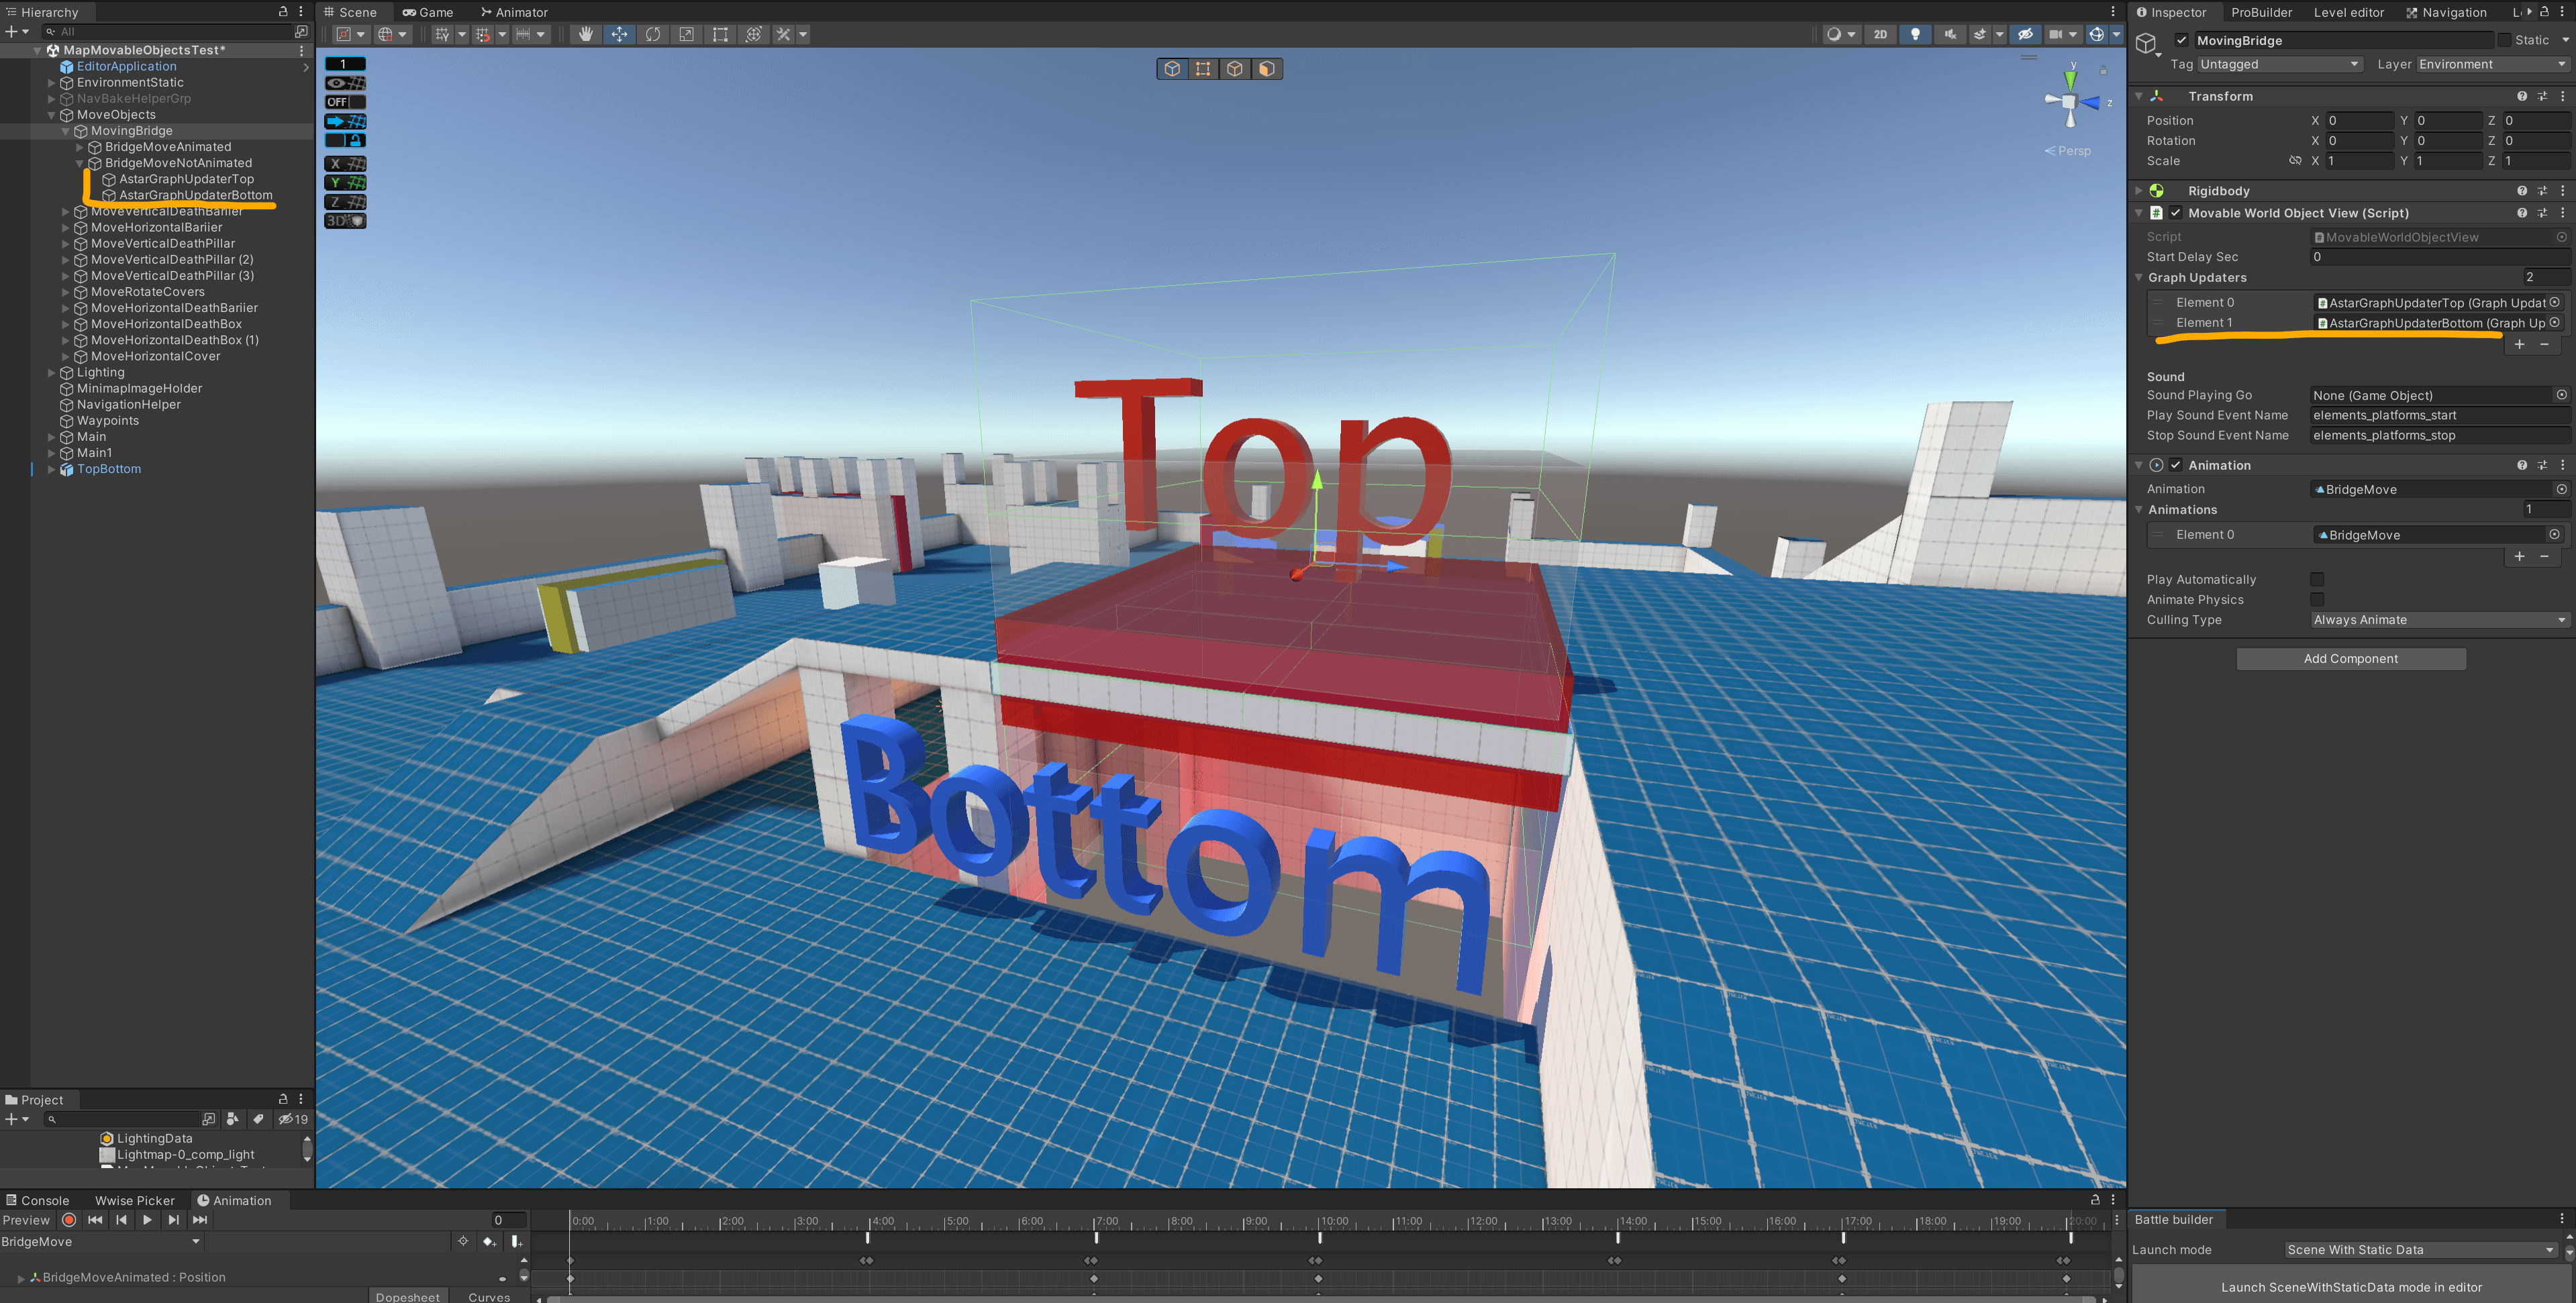Image resolution: width=2576 pixels, height=1303 pixels.
Task: Select the Hand view tool
Action: 586,34
